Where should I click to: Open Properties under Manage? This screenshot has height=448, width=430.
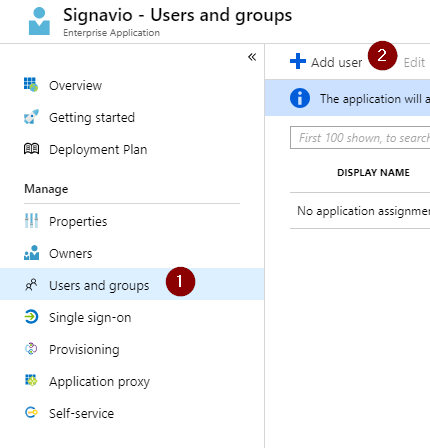pyautogui.click(x=78, y=222)
